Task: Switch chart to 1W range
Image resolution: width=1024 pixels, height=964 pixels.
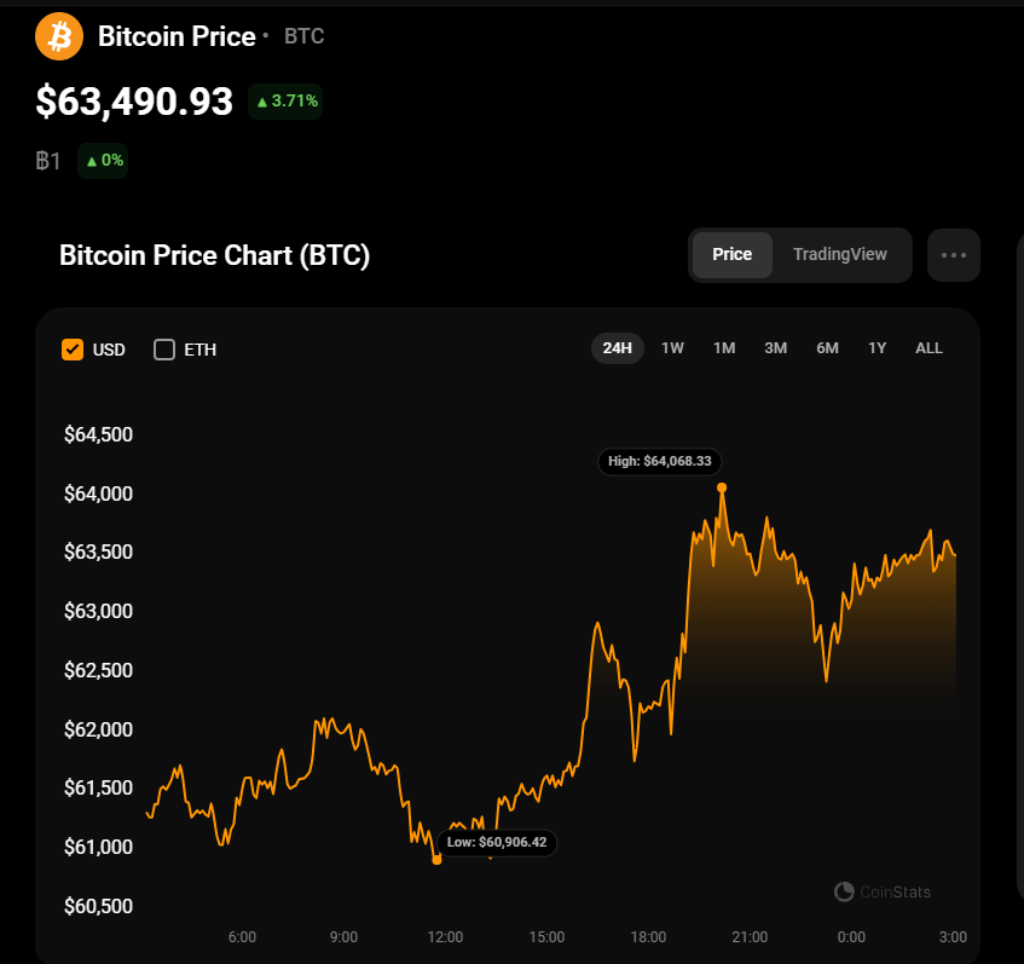Action: [x=672, y=348]
